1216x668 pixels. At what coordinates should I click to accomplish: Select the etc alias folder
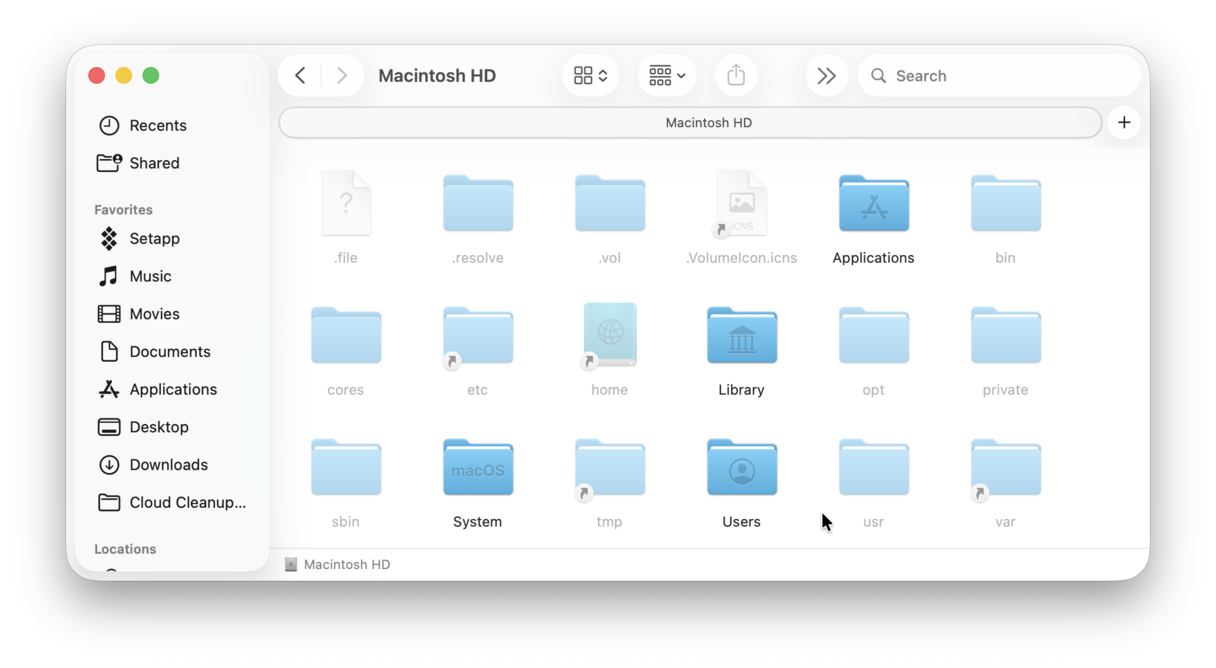pos(478,336)
